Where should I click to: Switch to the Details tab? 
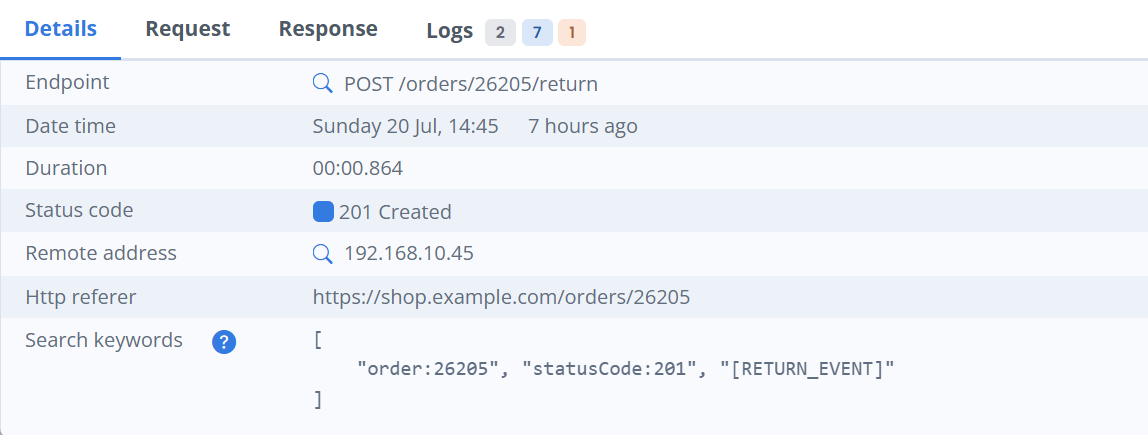(x=61, y=29)
